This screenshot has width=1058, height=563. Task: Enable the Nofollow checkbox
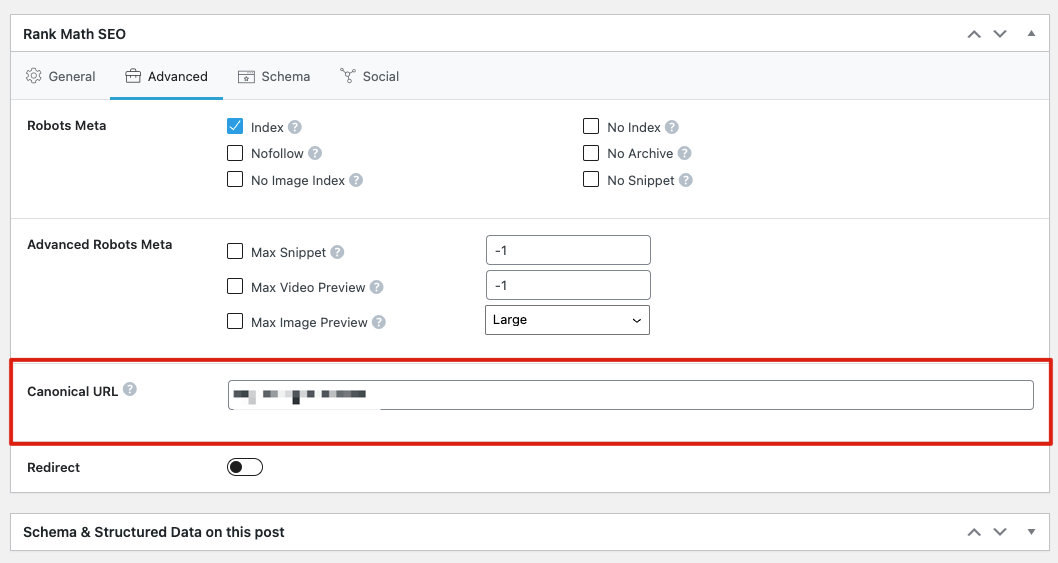(235, 153)
